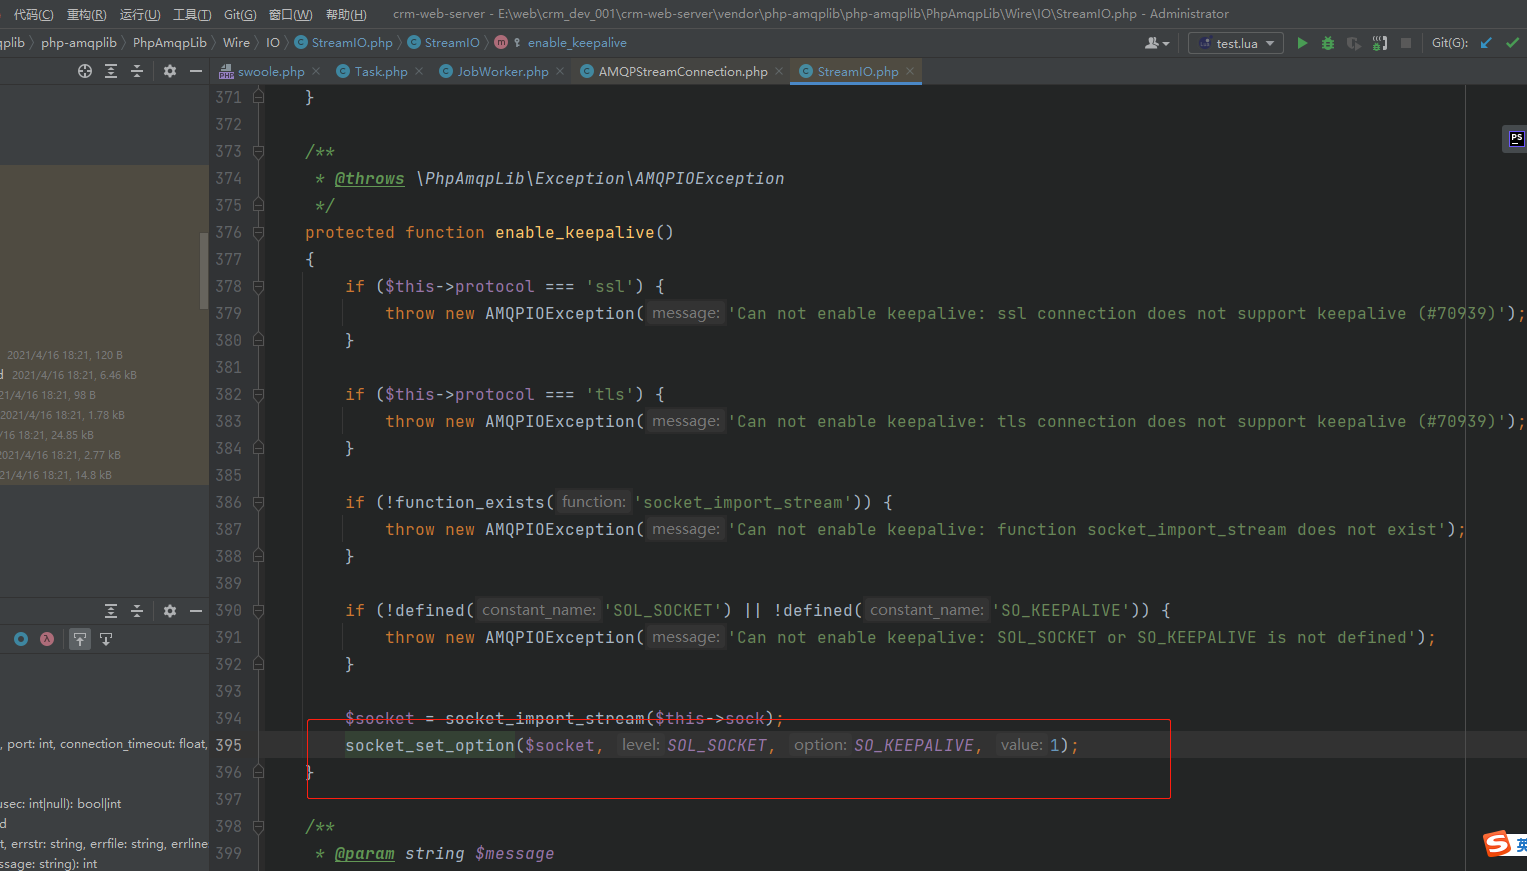Collapse the enable_keepalive function at line 376
Screen dimensions: 1527x871
[x=258, y=232]
